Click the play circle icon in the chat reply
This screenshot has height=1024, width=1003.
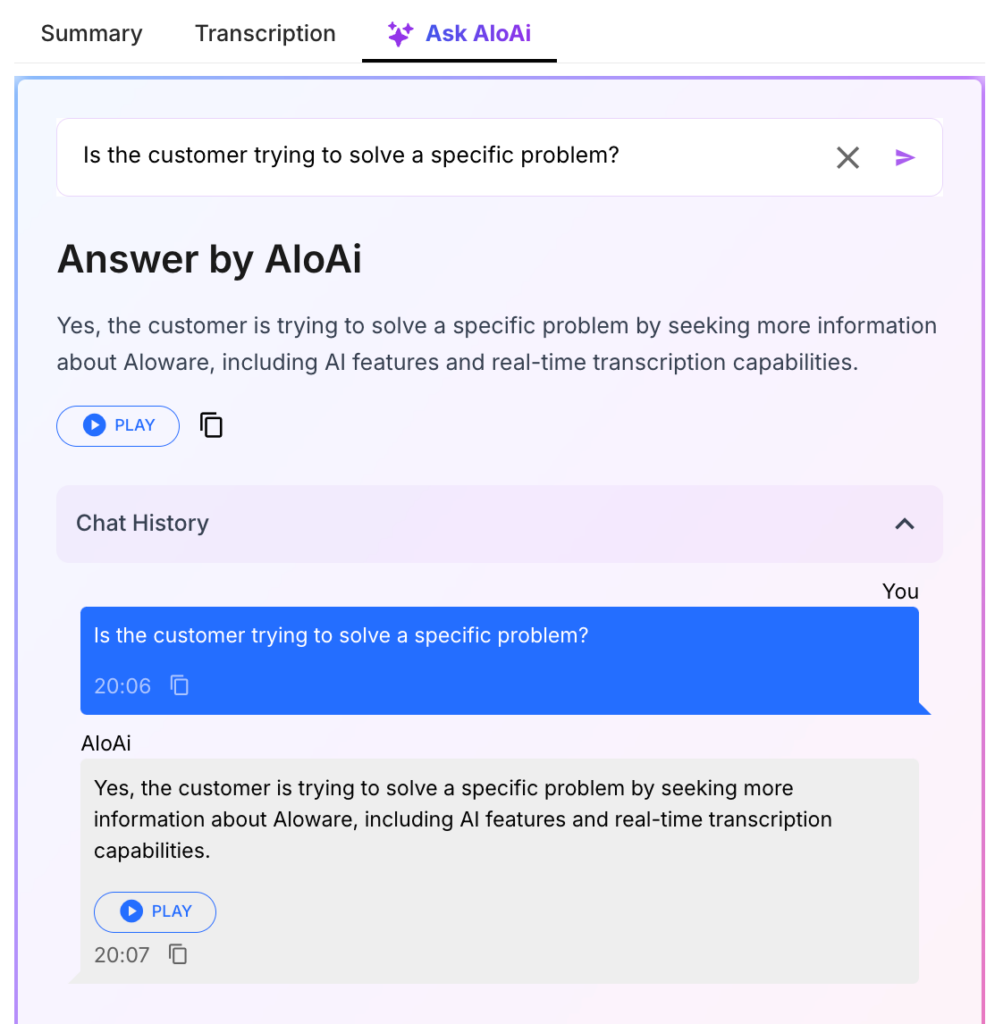click(131, 911)
